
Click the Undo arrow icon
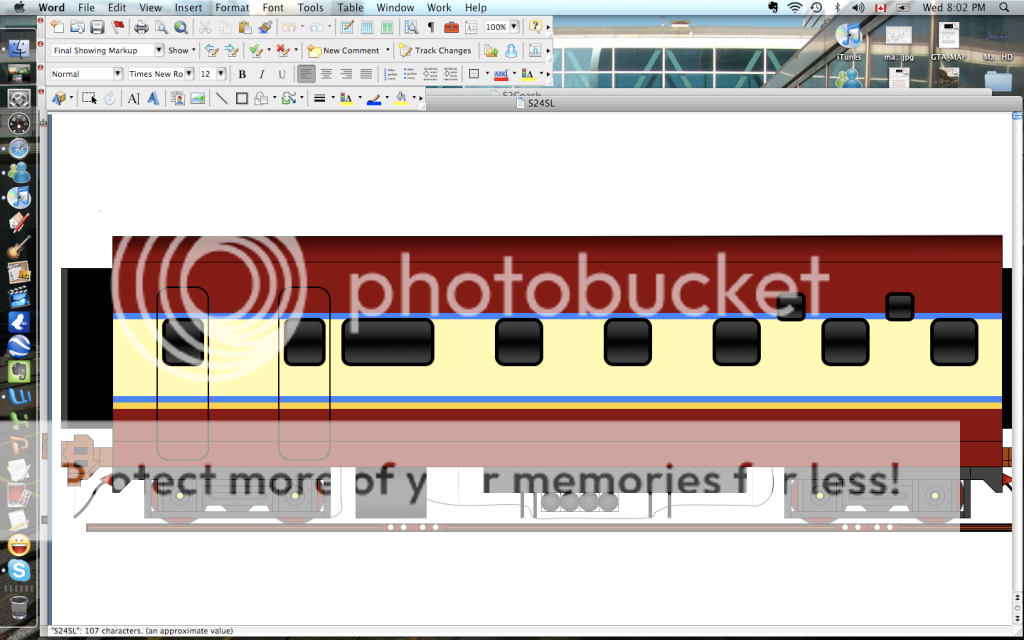pyautogui.click(x=289, y=27)
